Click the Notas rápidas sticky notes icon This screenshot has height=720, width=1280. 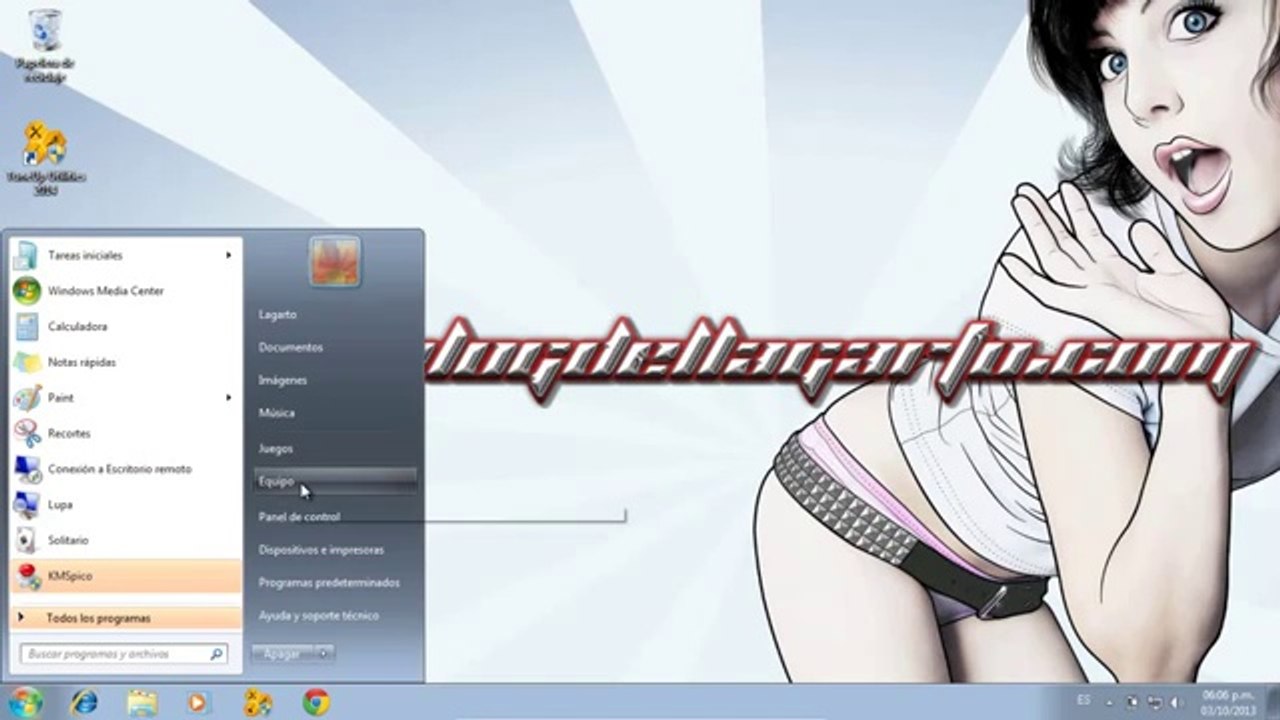(26, 362)
